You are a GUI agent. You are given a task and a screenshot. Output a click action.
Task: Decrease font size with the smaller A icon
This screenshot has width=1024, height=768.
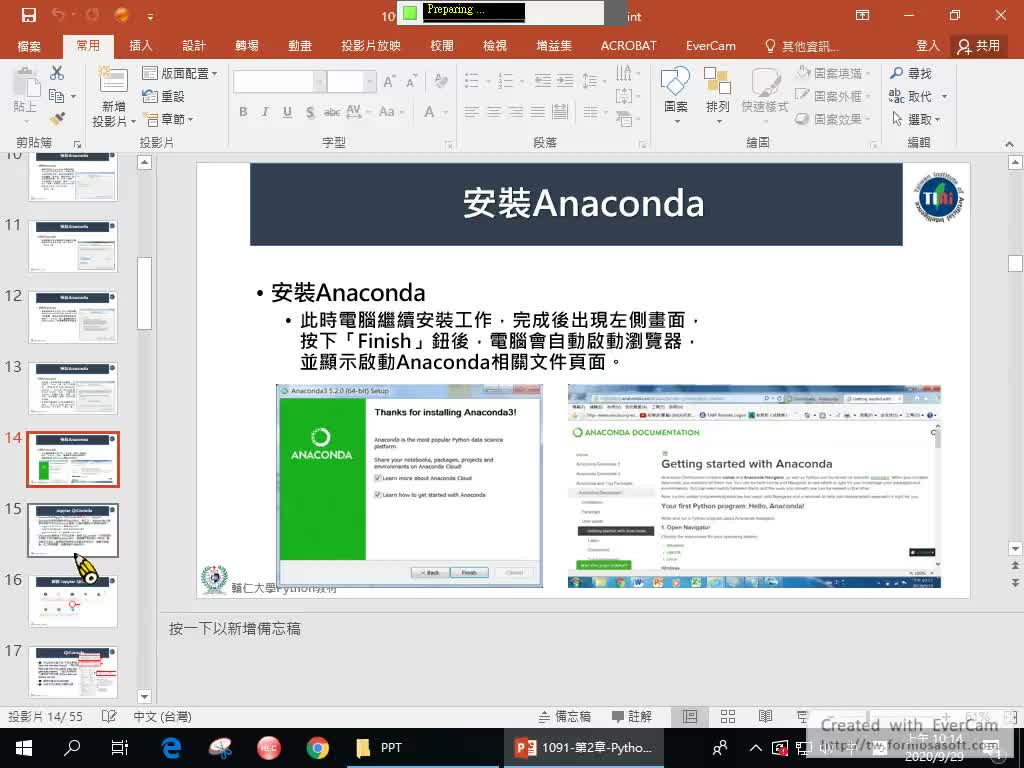[x=411, y=82]
